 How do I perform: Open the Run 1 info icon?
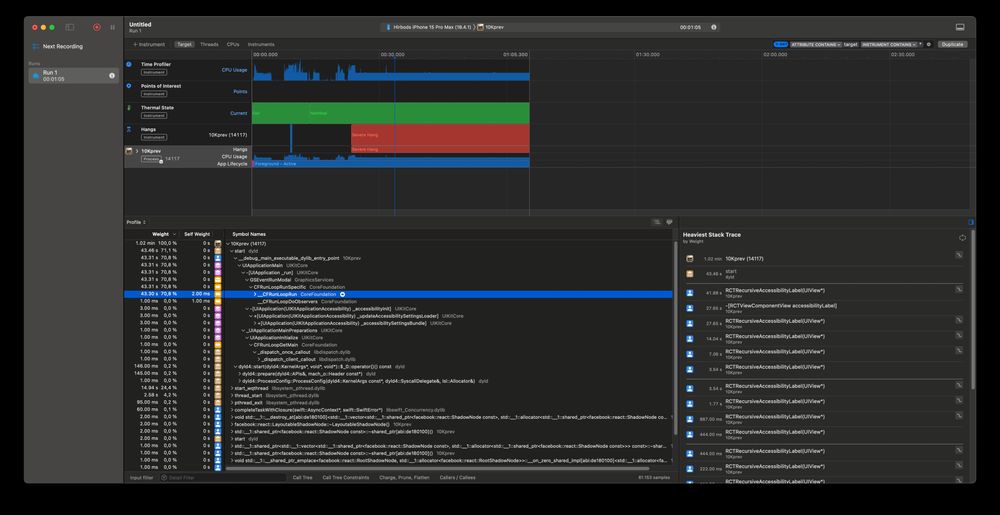[112, 75]
